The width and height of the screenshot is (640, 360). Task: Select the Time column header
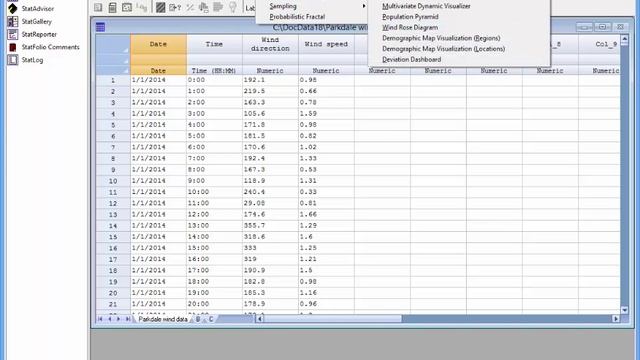[214, 44]
